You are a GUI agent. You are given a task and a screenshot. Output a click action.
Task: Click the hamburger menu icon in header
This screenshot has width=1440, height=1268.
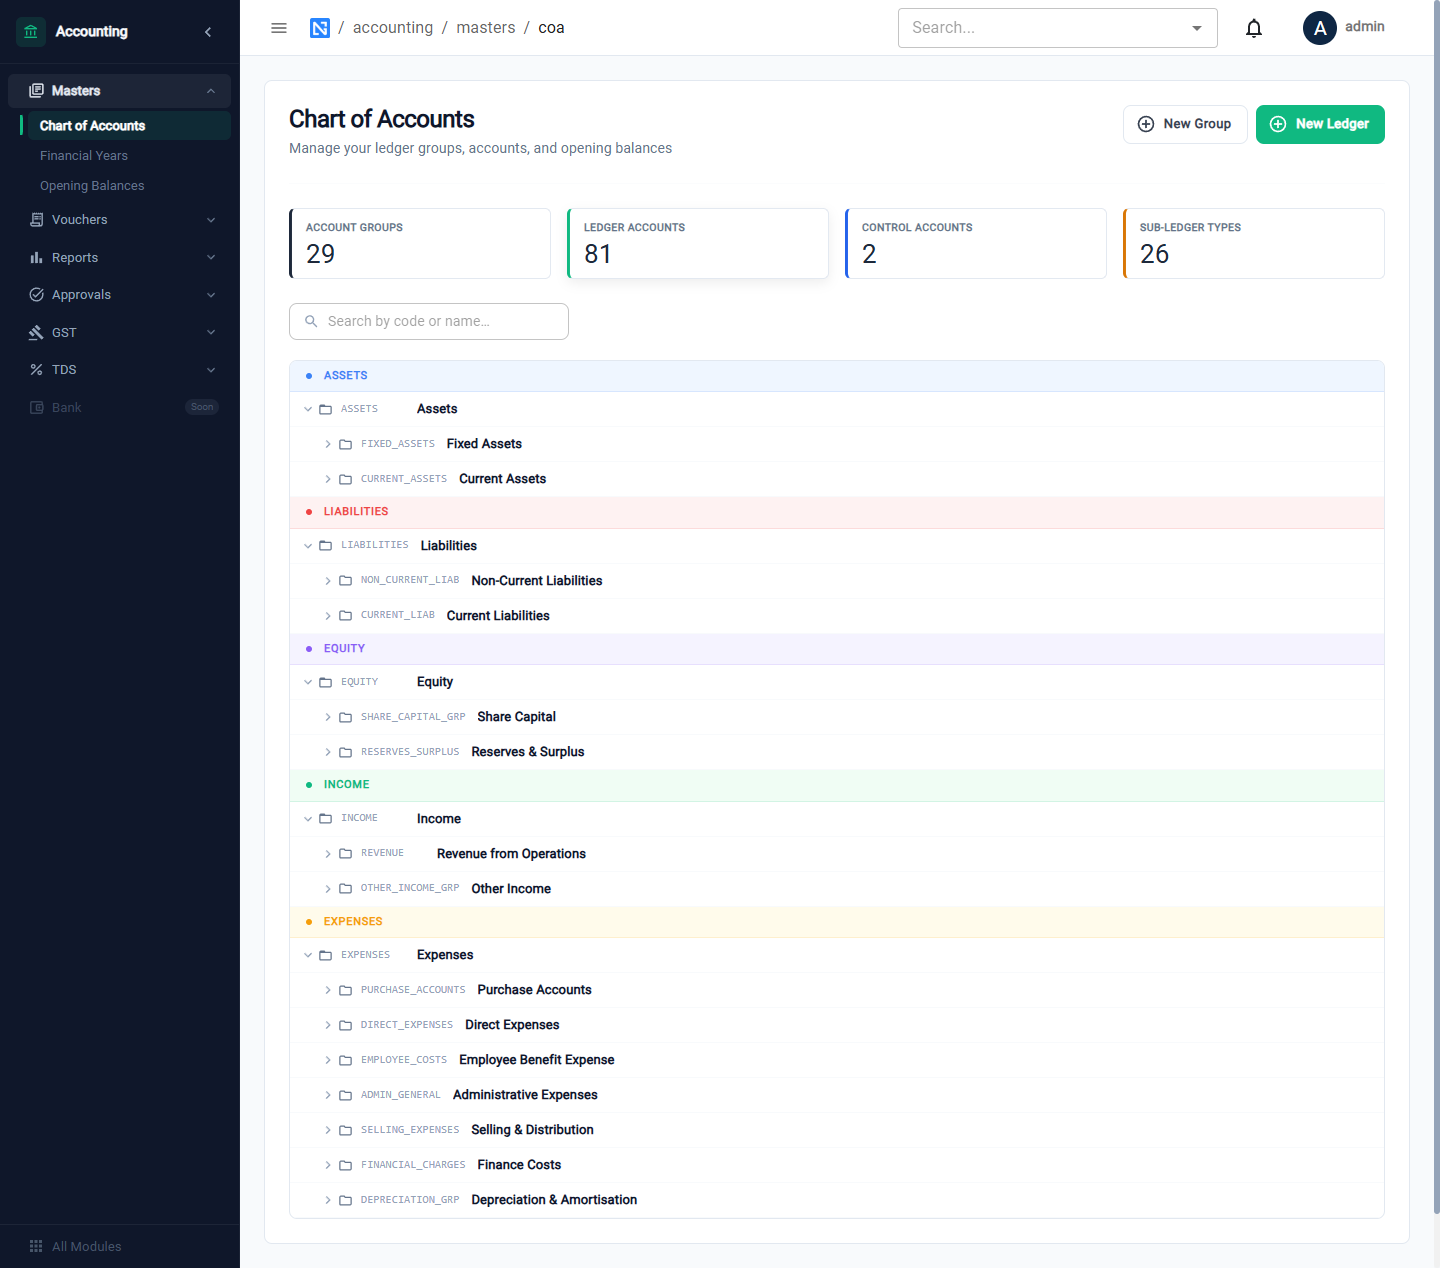coord(279,28)
